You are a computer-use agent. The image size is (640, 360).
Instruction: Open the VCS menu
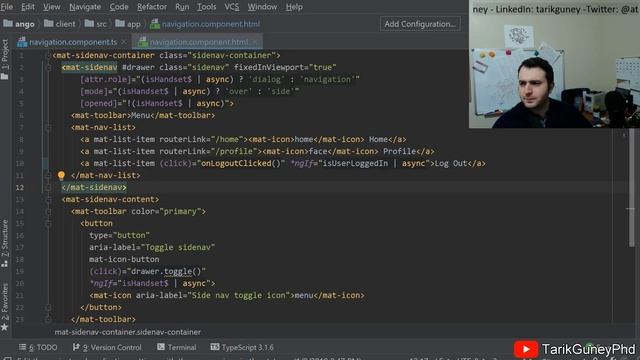(x=232, y=7)
